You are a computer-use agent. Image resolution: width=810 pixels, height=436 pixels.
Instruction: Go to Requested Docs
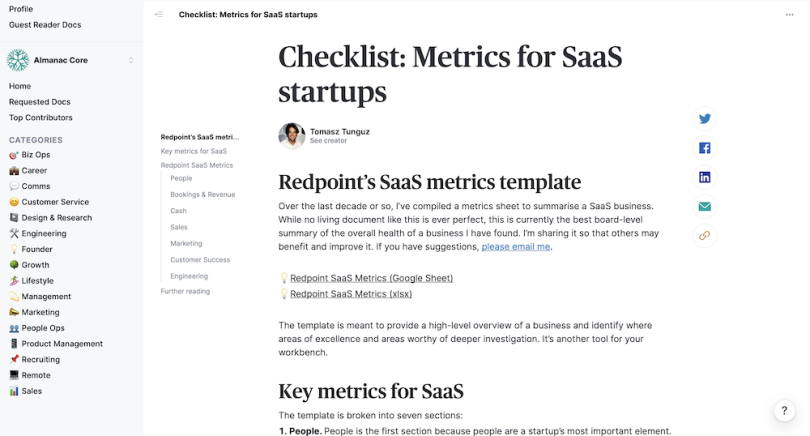click(40, 102)
